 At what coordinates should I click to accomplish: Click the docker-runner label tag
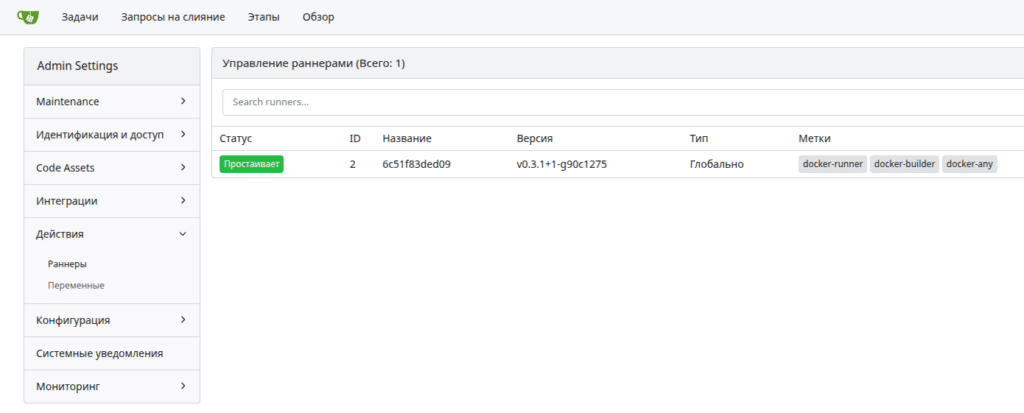(x=832, y=164)
